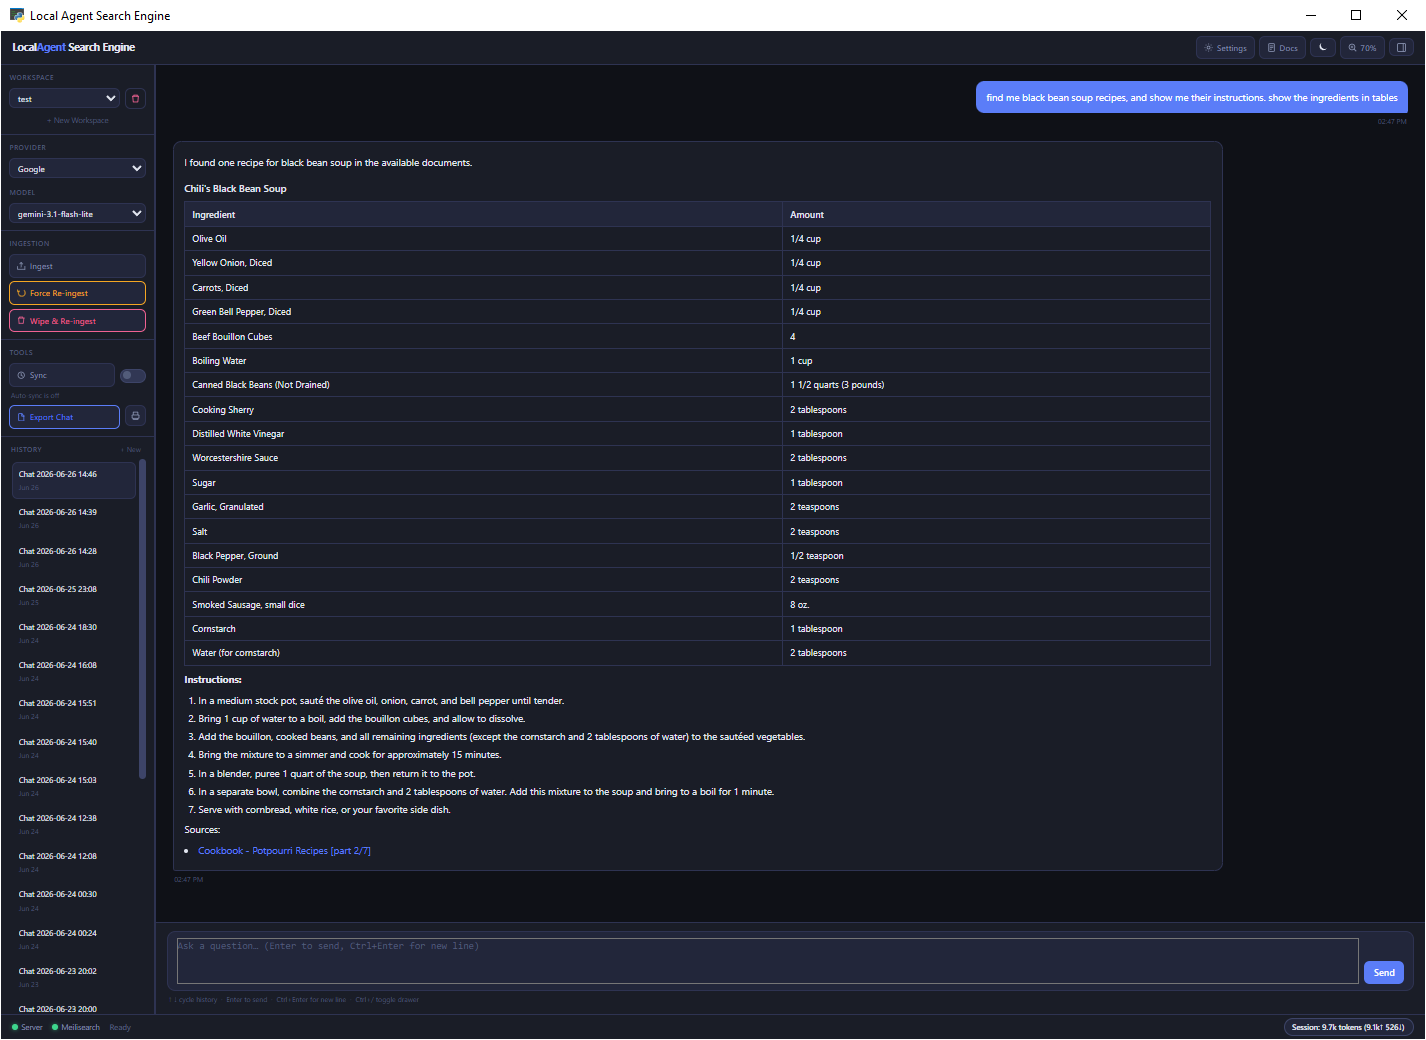
Task: Toggle the auto sync switch
Action: point(133,375)
